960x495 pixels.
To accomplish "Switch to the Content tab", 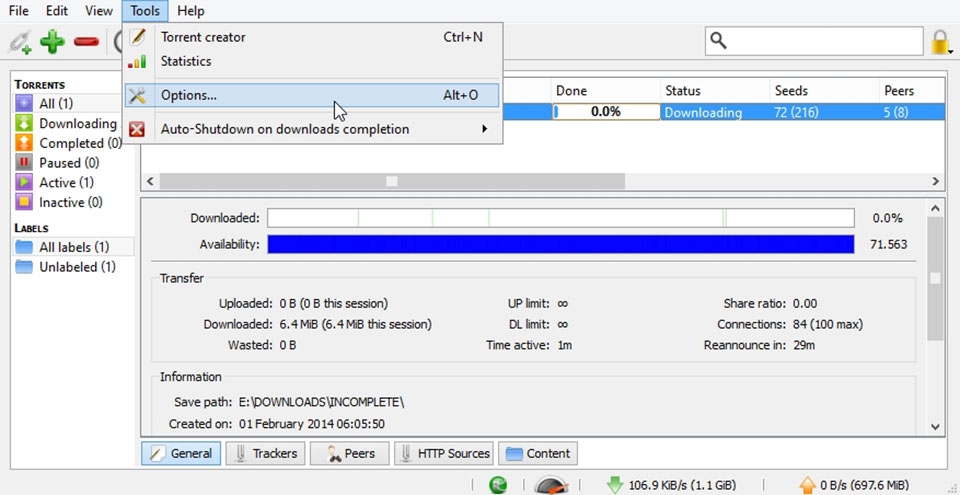I will 538,453.
